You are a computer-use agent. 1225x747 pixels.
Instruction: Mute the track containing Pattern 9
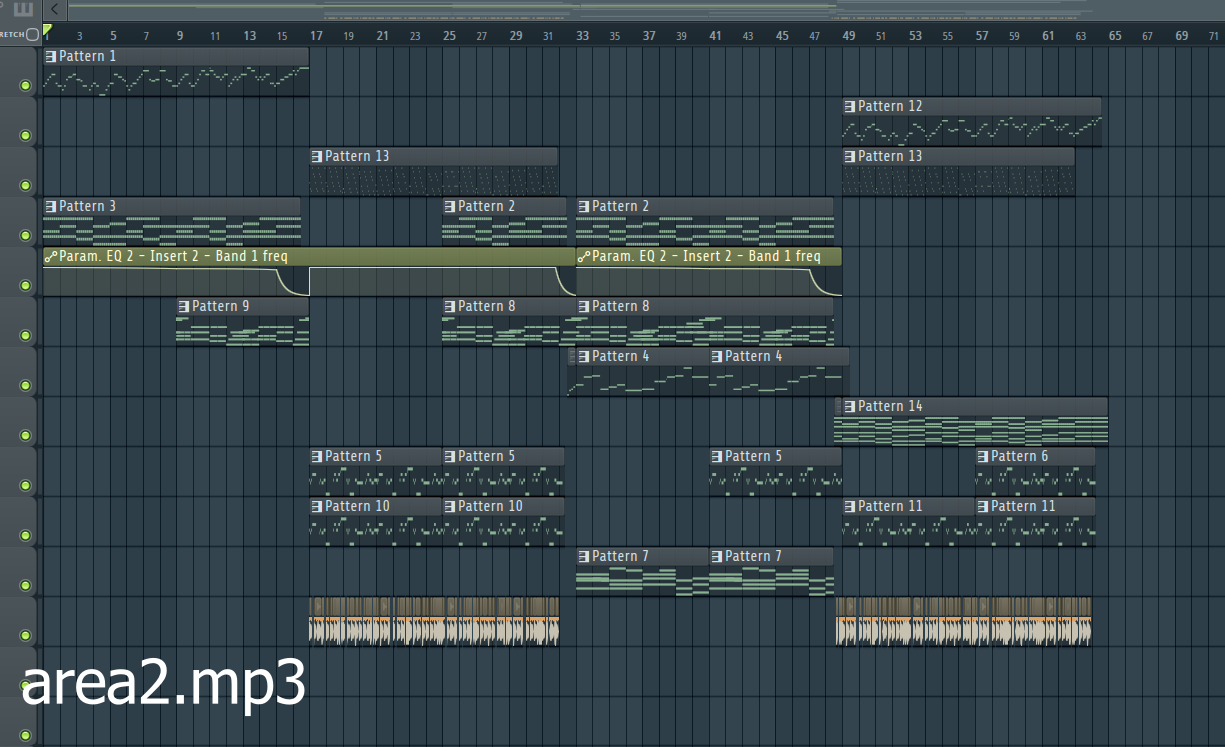point(25,336)
